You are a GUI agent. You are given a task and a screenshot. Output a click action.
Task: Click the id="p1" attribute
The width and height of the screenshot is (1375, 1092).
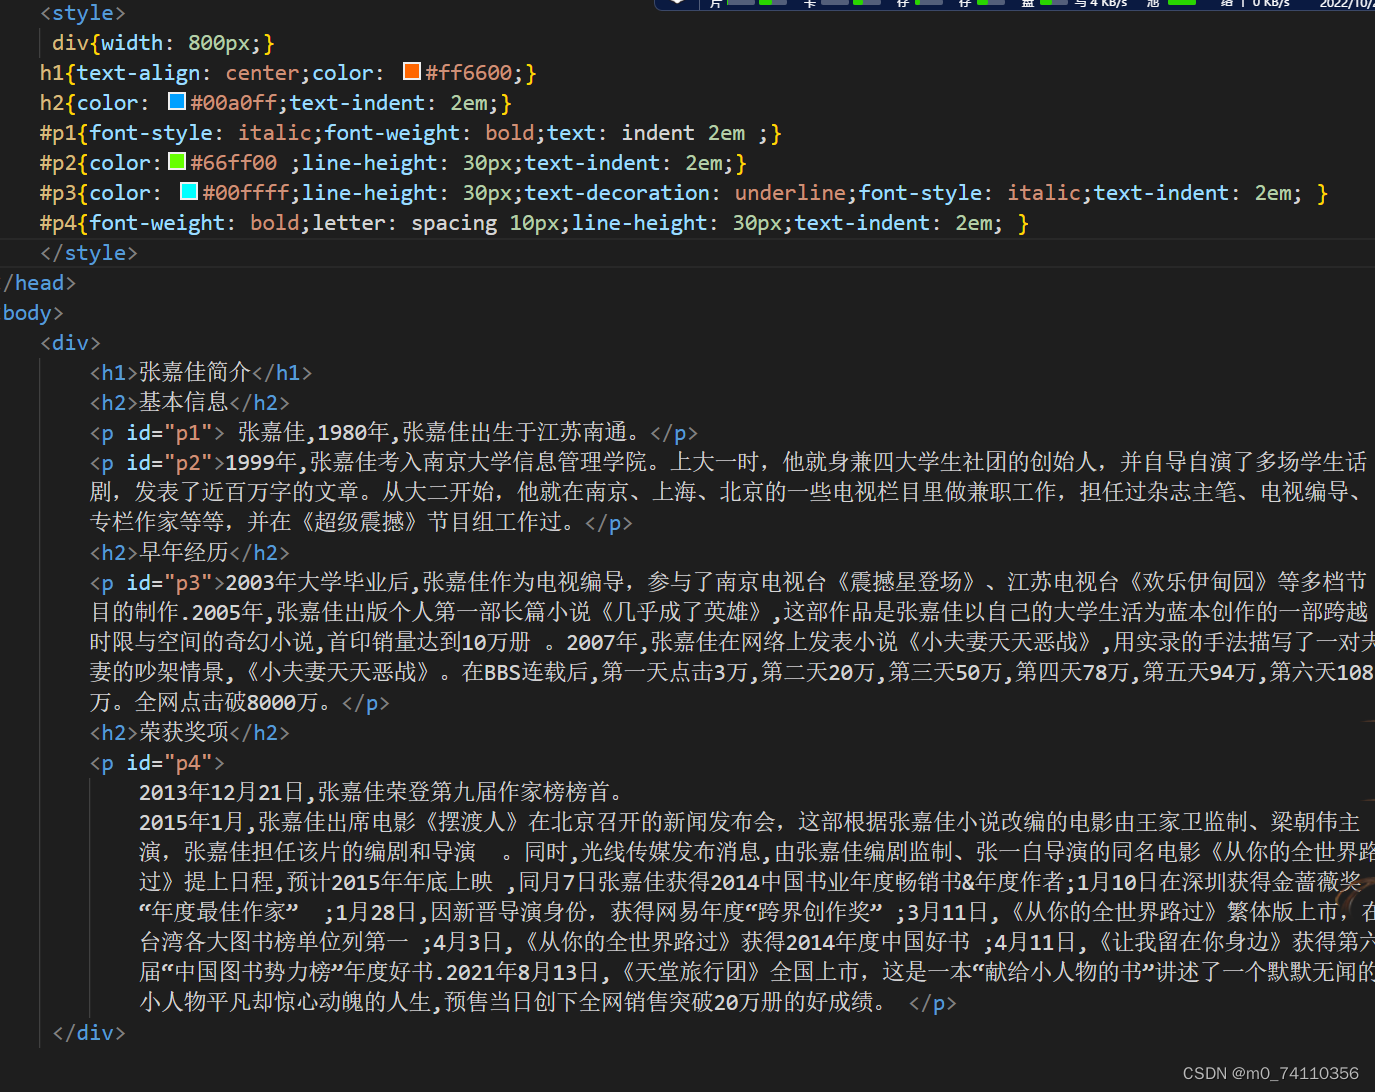click(170, 433)
